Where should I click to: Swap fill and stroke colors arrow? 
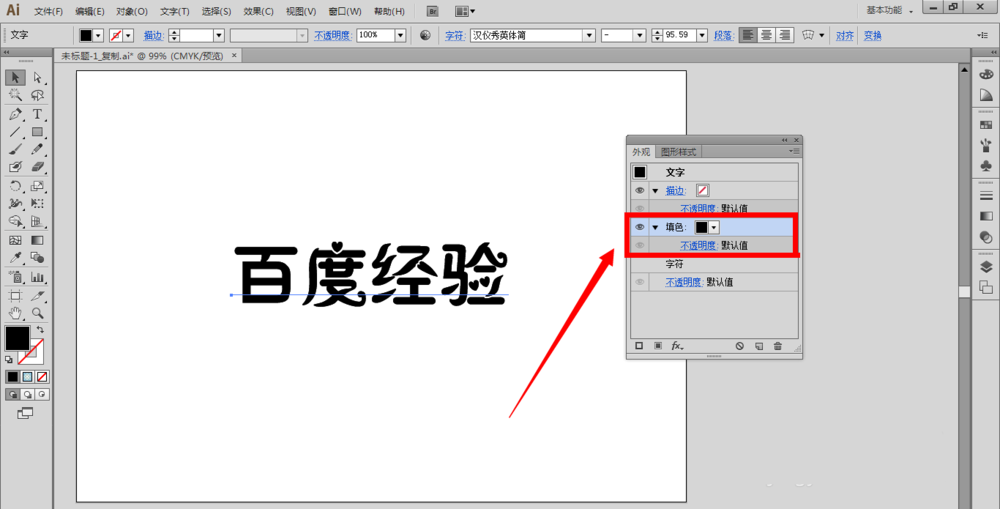click(40, 330)
